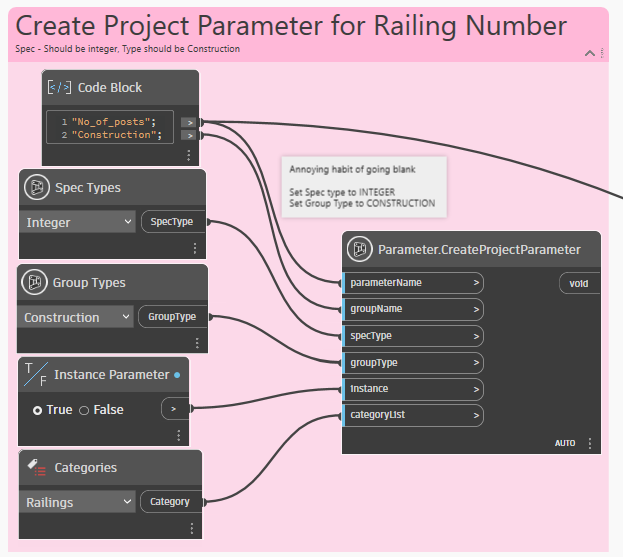The height and width of the screenshot is (557, 623).
Task: Collapse the Create Project Parameter group
Action: (590, 52)
